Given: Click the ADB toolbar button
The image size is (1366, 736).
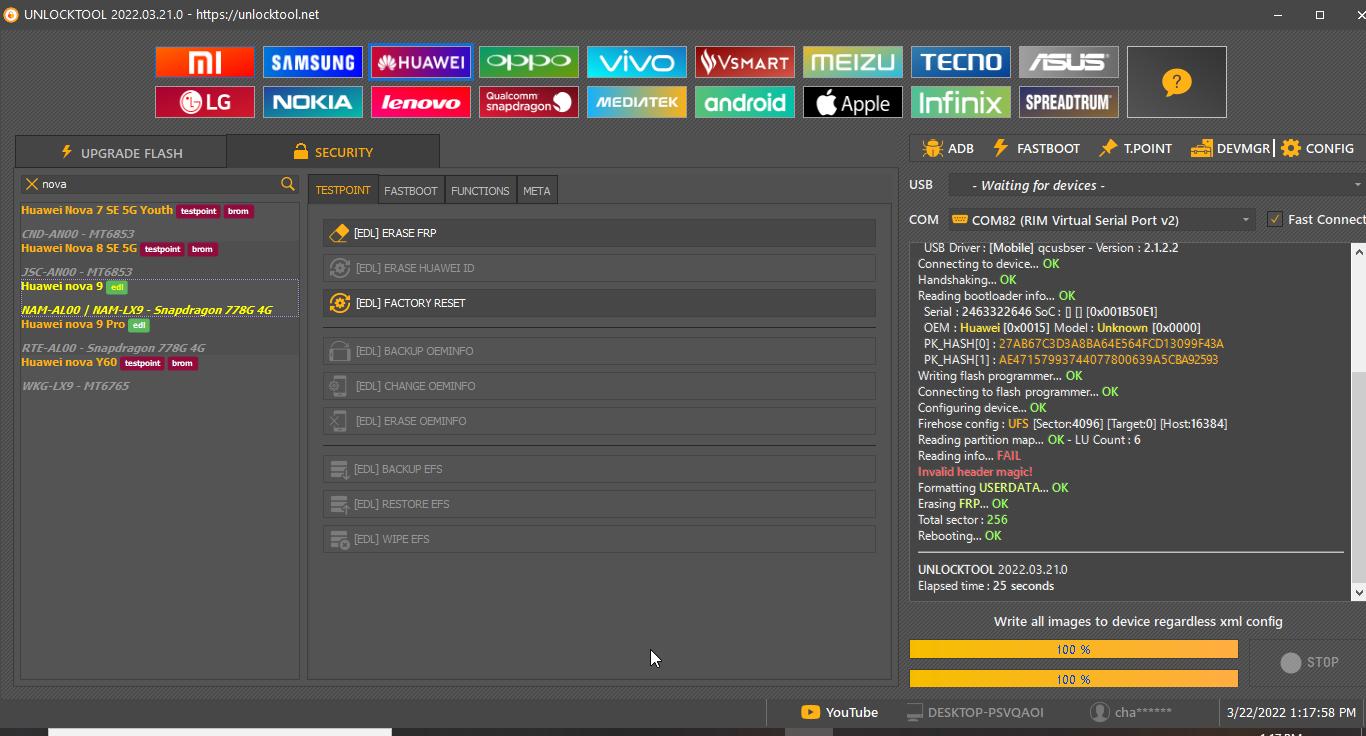Looking at the screenshot, I should click(x=948, y=148).
